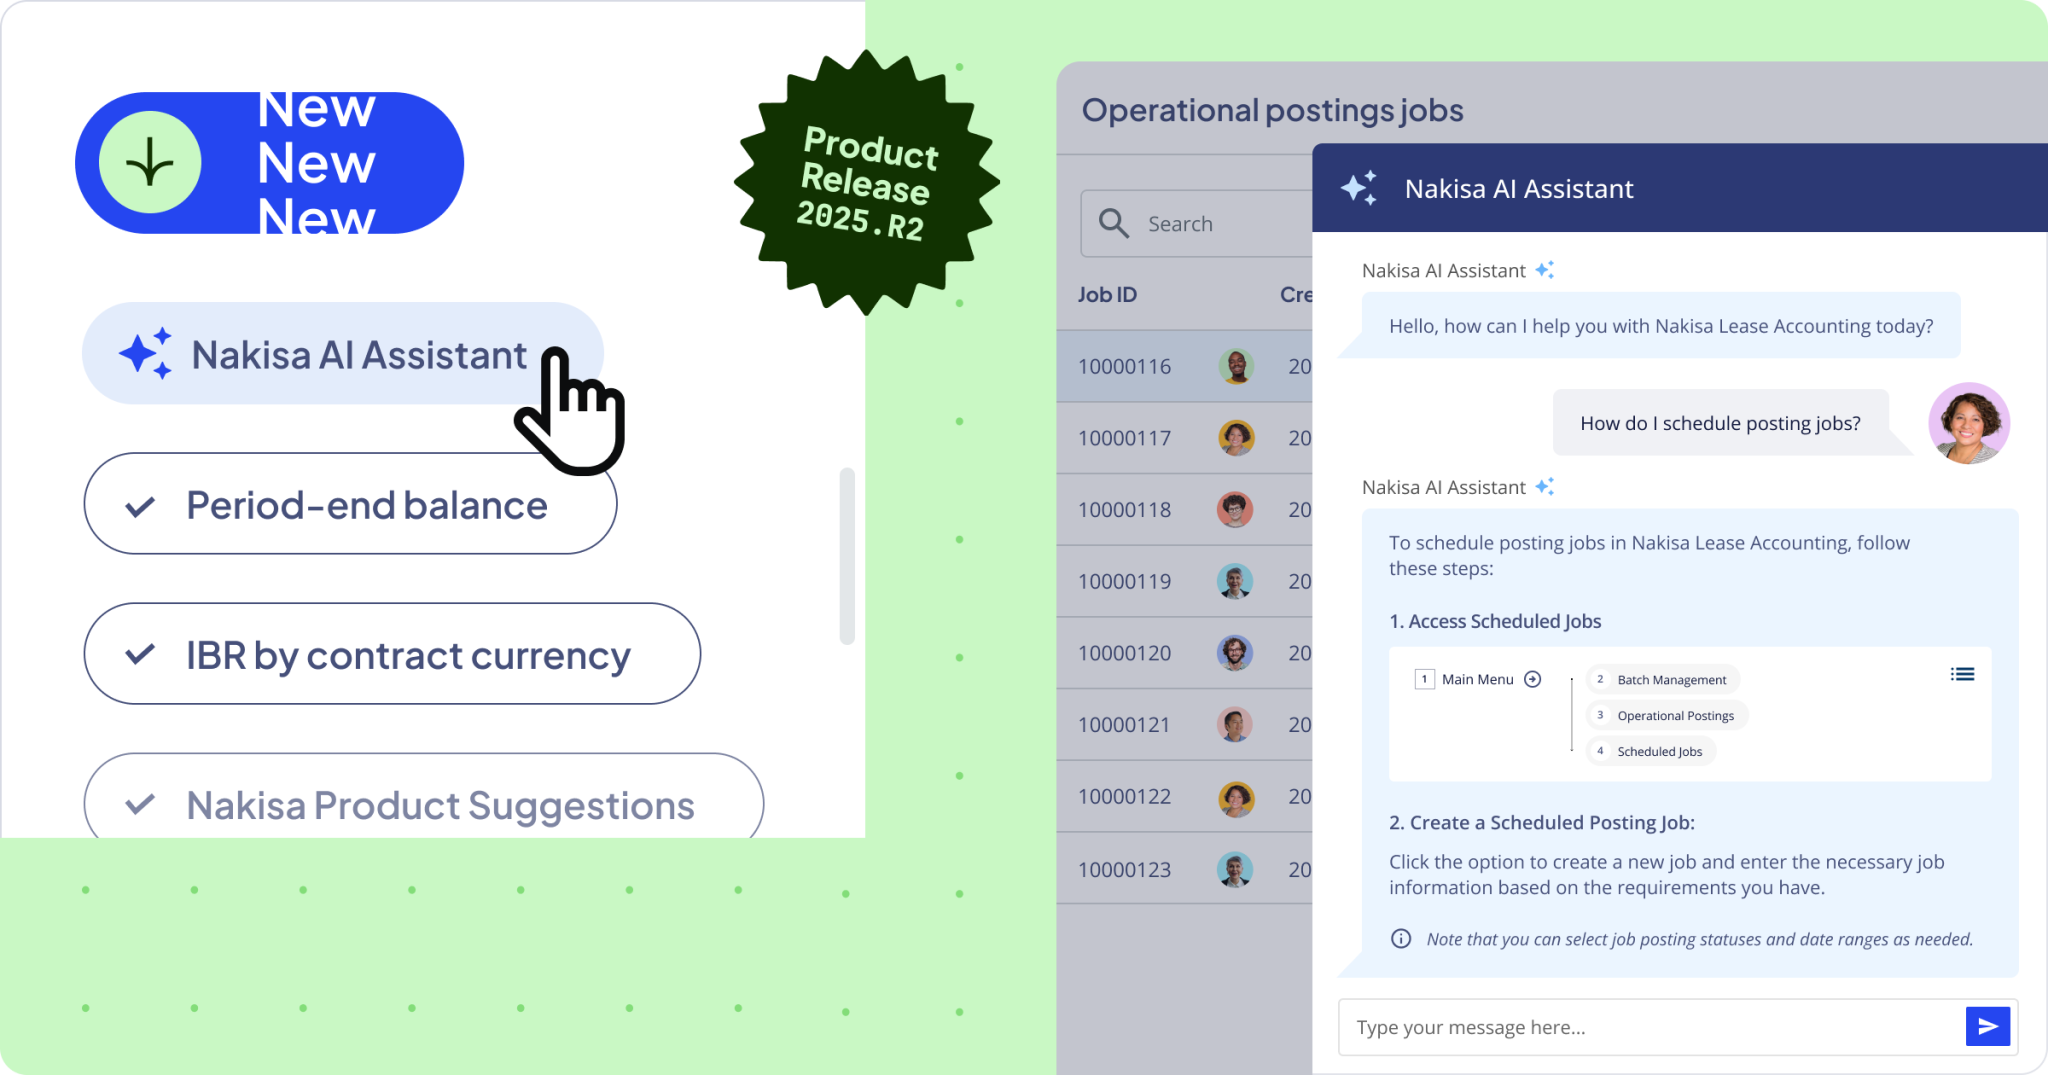Click the sparkles icon in the Nakisa AI Assistant header
2048x1075 pixels.
(x=1360, y=187)
